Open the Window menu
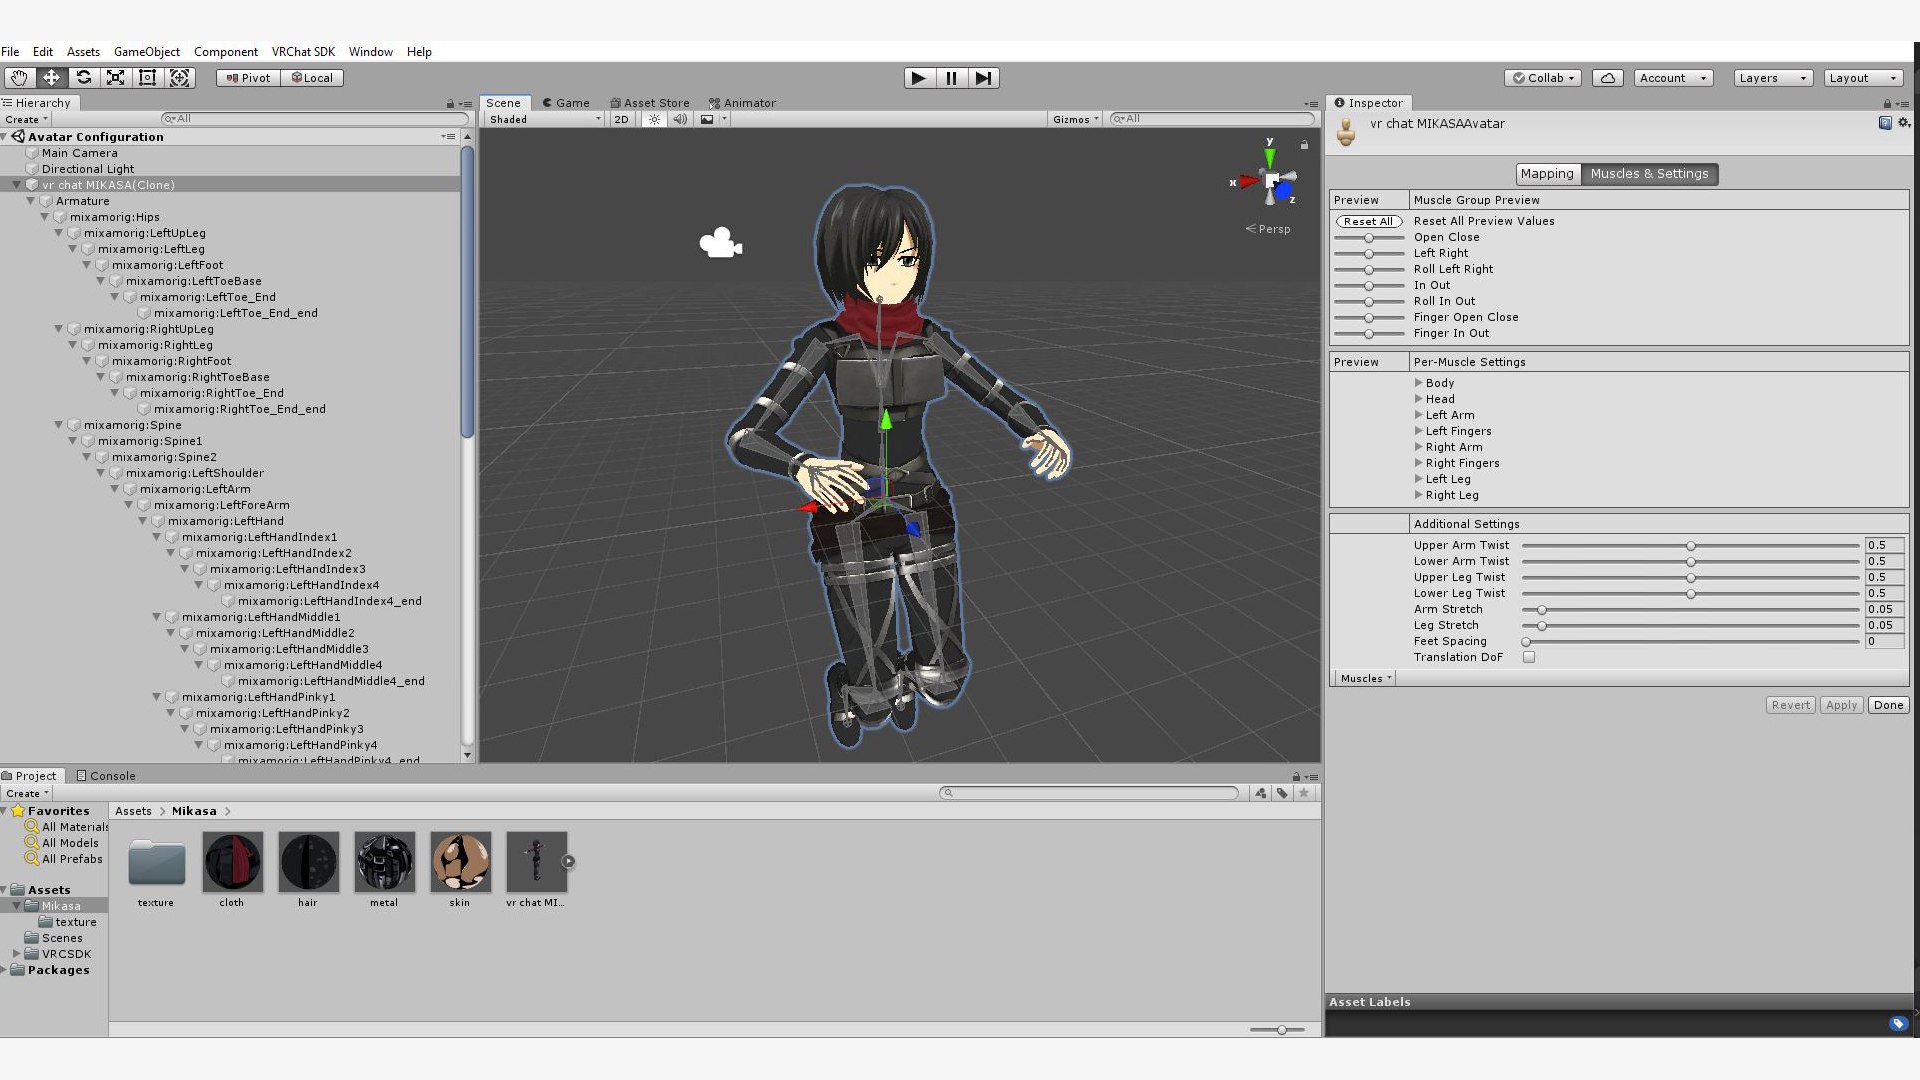This screenshot has width=1920, height=1080. coord(370,52)
